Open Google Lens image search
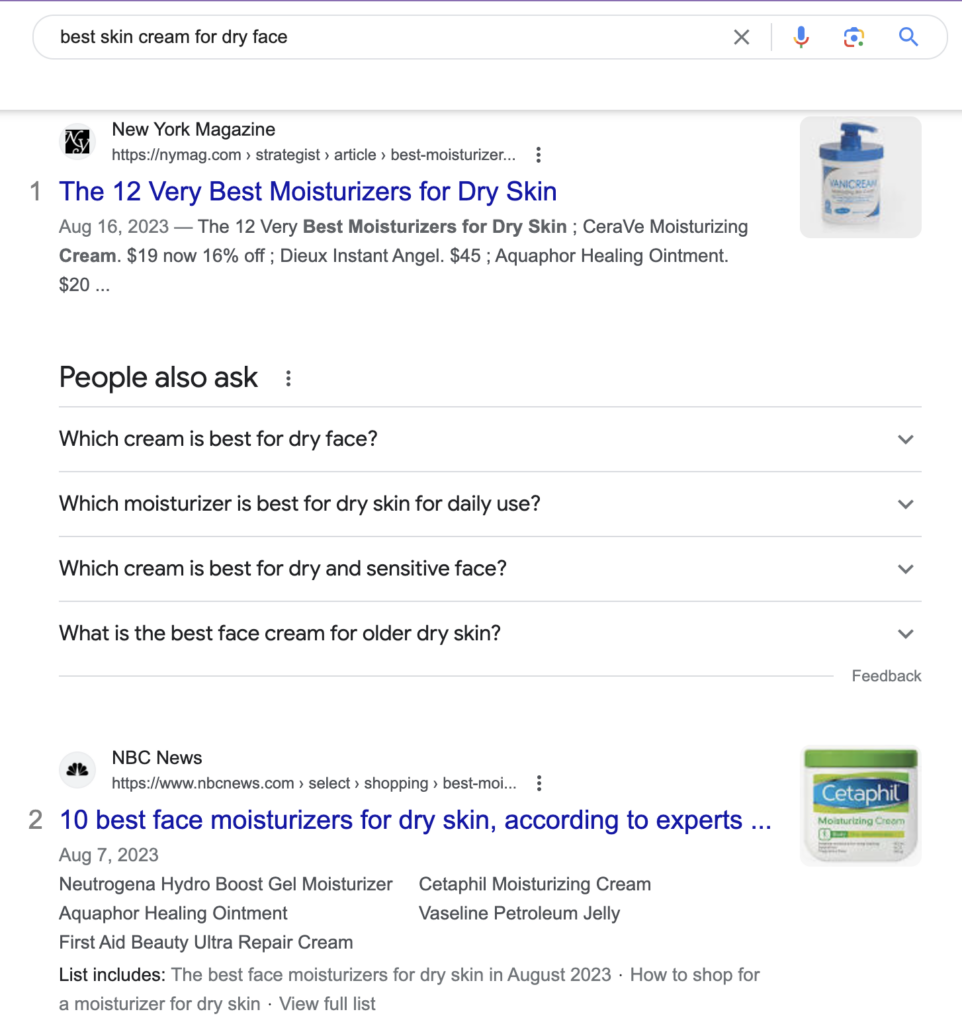This screenshot has height=1024, width=962. [x=853, y=38]
